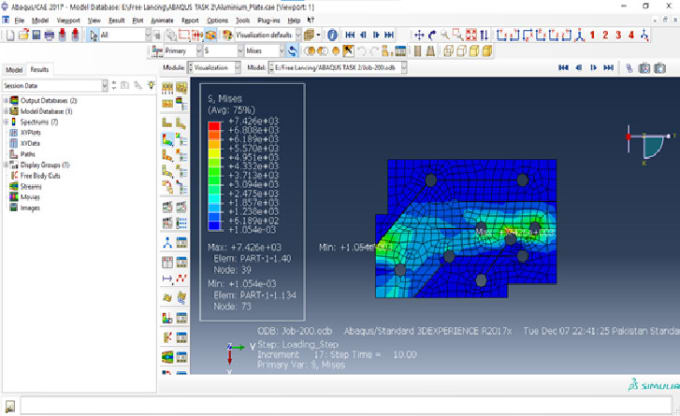Apply saved view number 3
Image resolution: width=680 pixels, height=416 pixels.
(618, 35)
